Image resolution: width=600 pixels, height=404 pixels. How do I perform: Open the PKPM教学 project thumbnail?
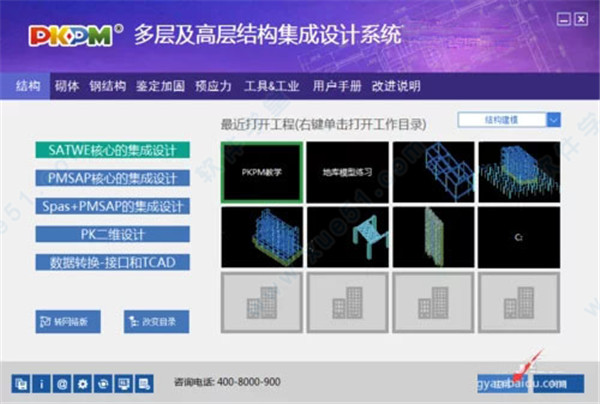[x=262, y=172]
